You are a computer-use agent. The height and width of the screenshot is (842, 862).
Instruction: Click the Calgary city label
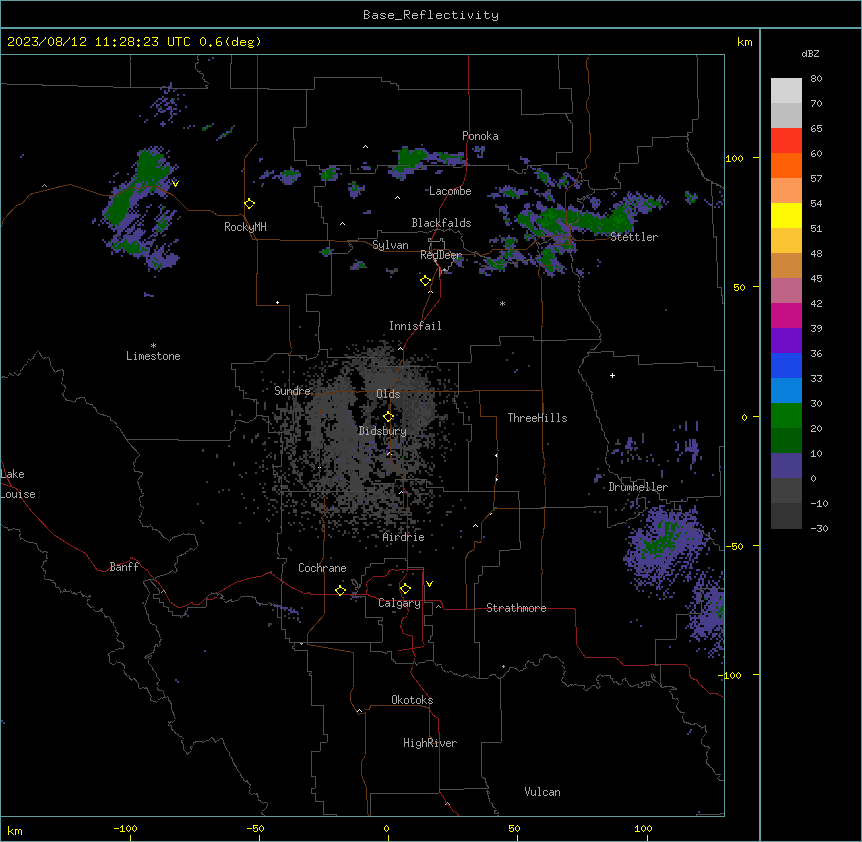399,603
